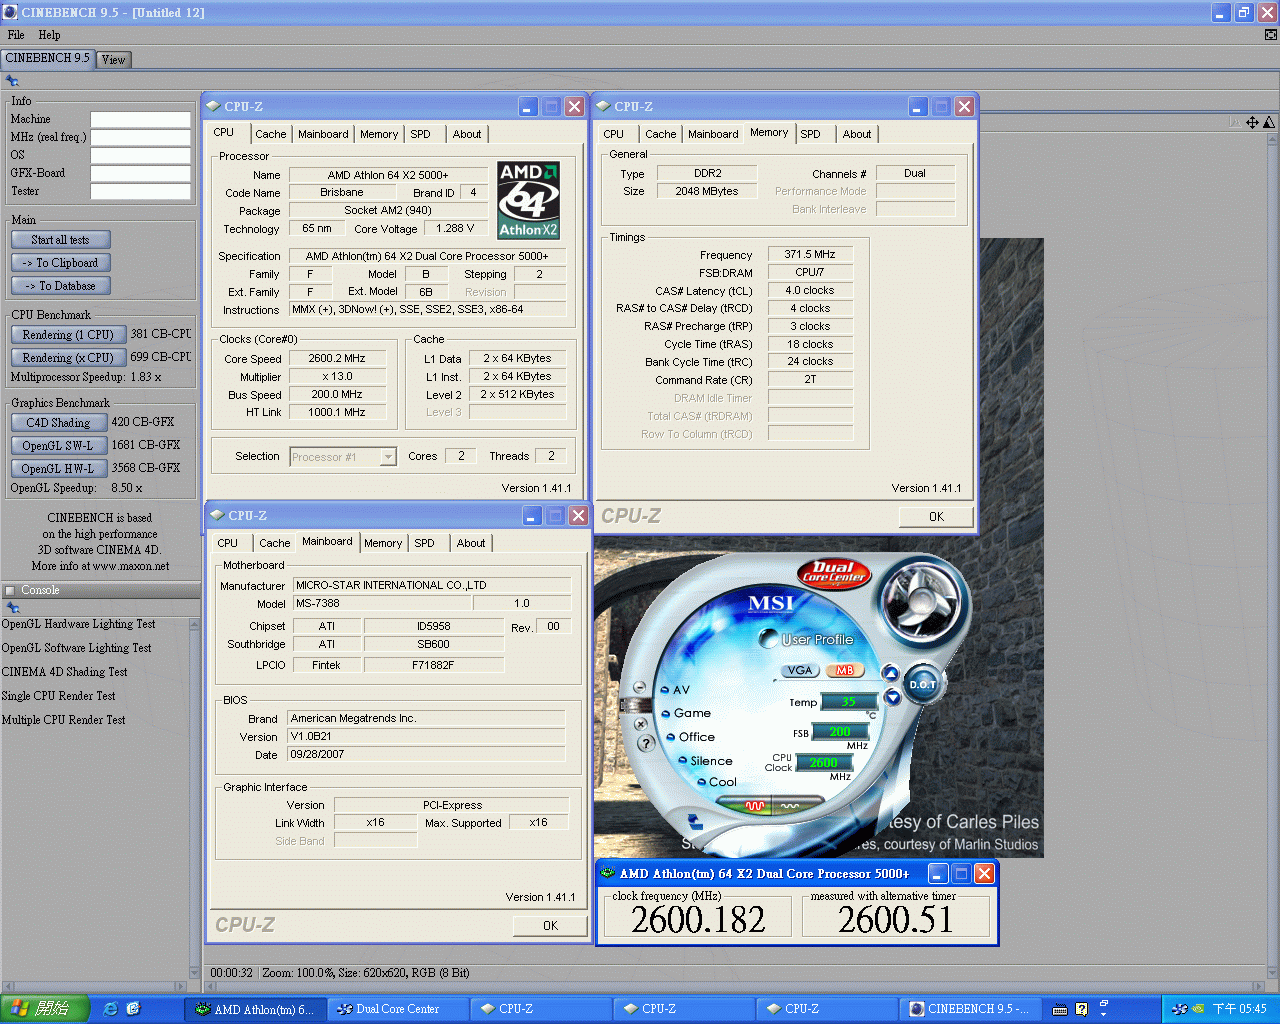Run the OpenGL HW-L benchmark

pyautogui.click(x=58, y=469)
